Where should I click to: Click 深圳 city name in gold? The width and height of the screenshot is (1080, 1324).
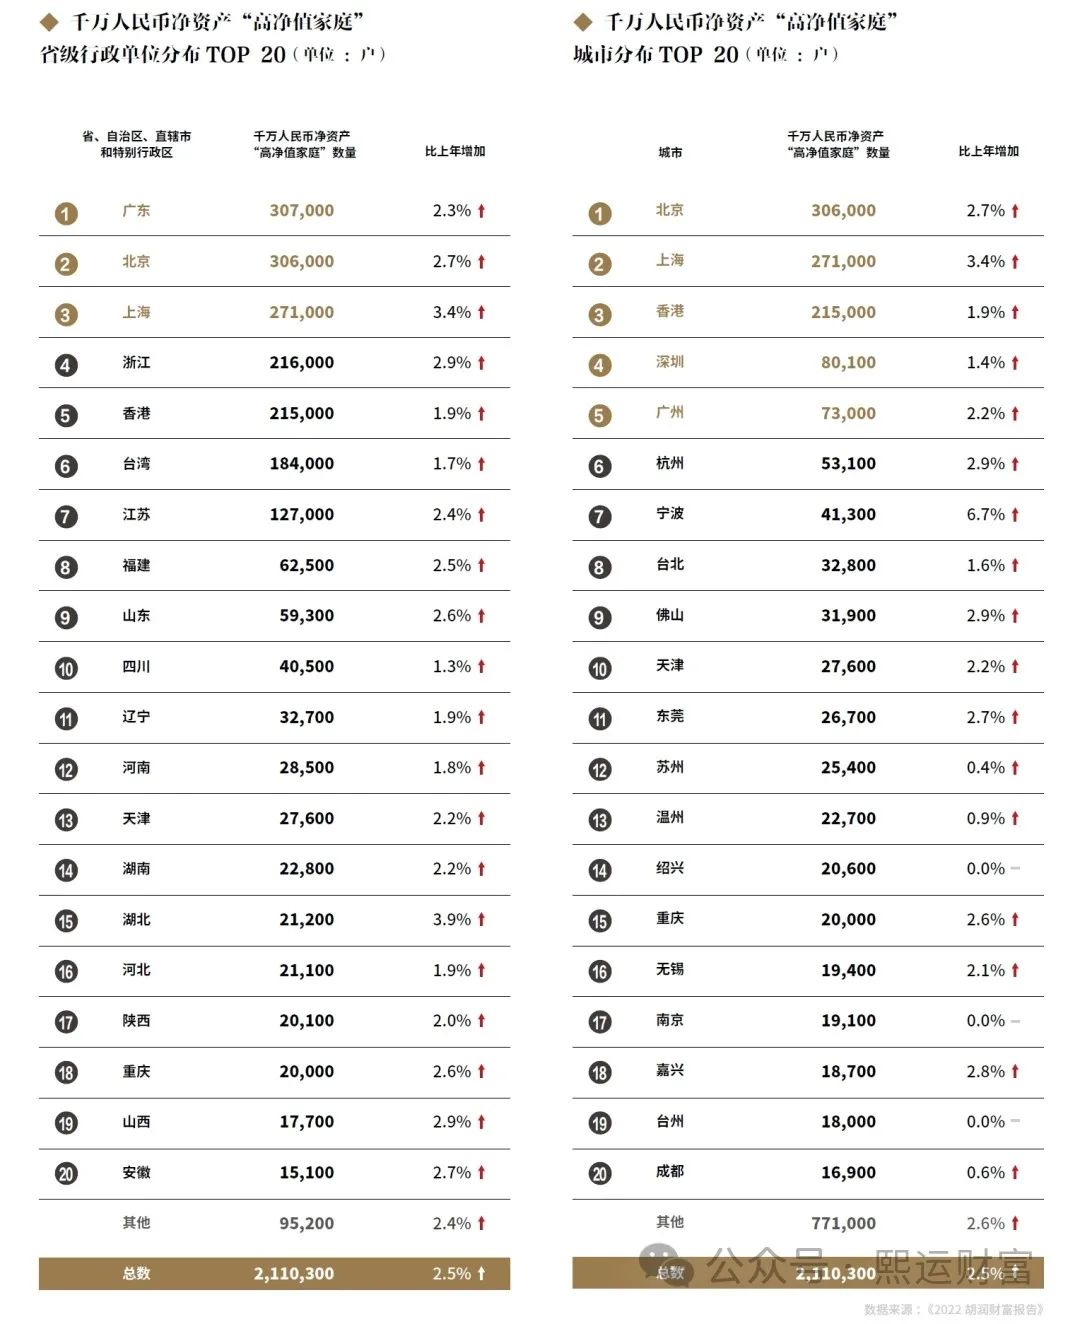[670, 362]
